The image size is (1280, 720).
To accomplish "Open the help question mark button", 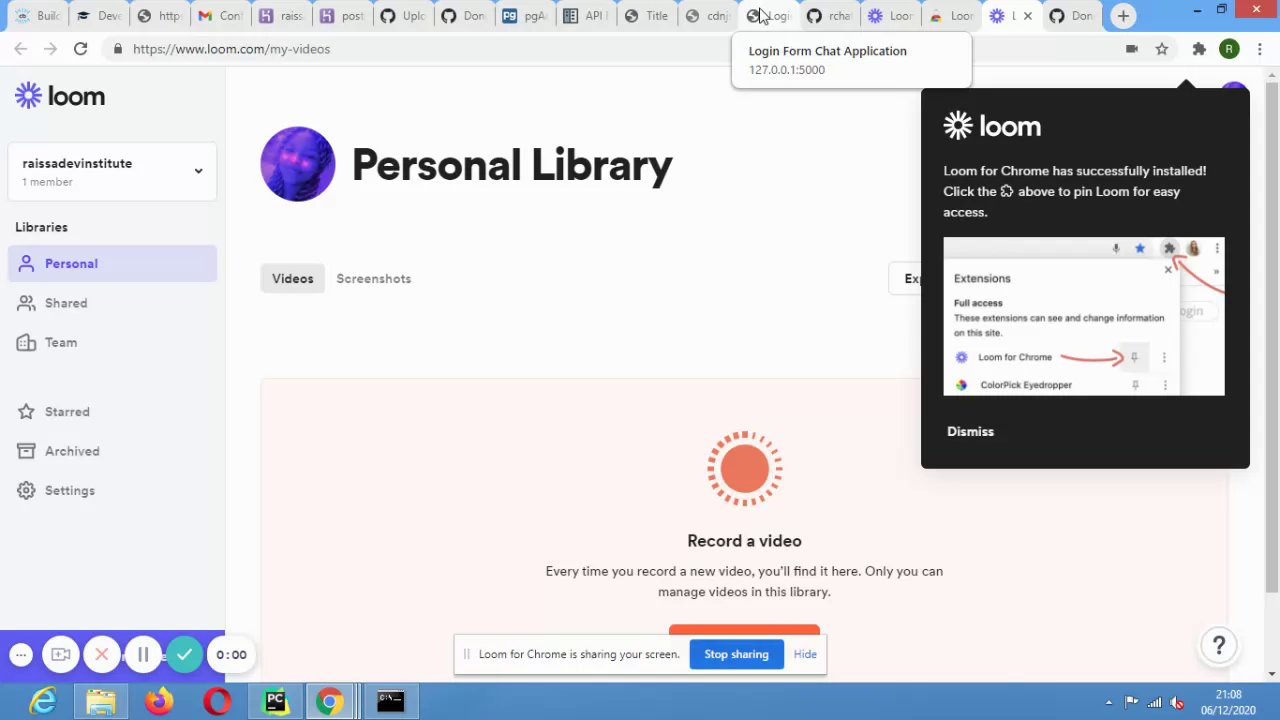I will pyautogui.click(x=1219, y=646).
